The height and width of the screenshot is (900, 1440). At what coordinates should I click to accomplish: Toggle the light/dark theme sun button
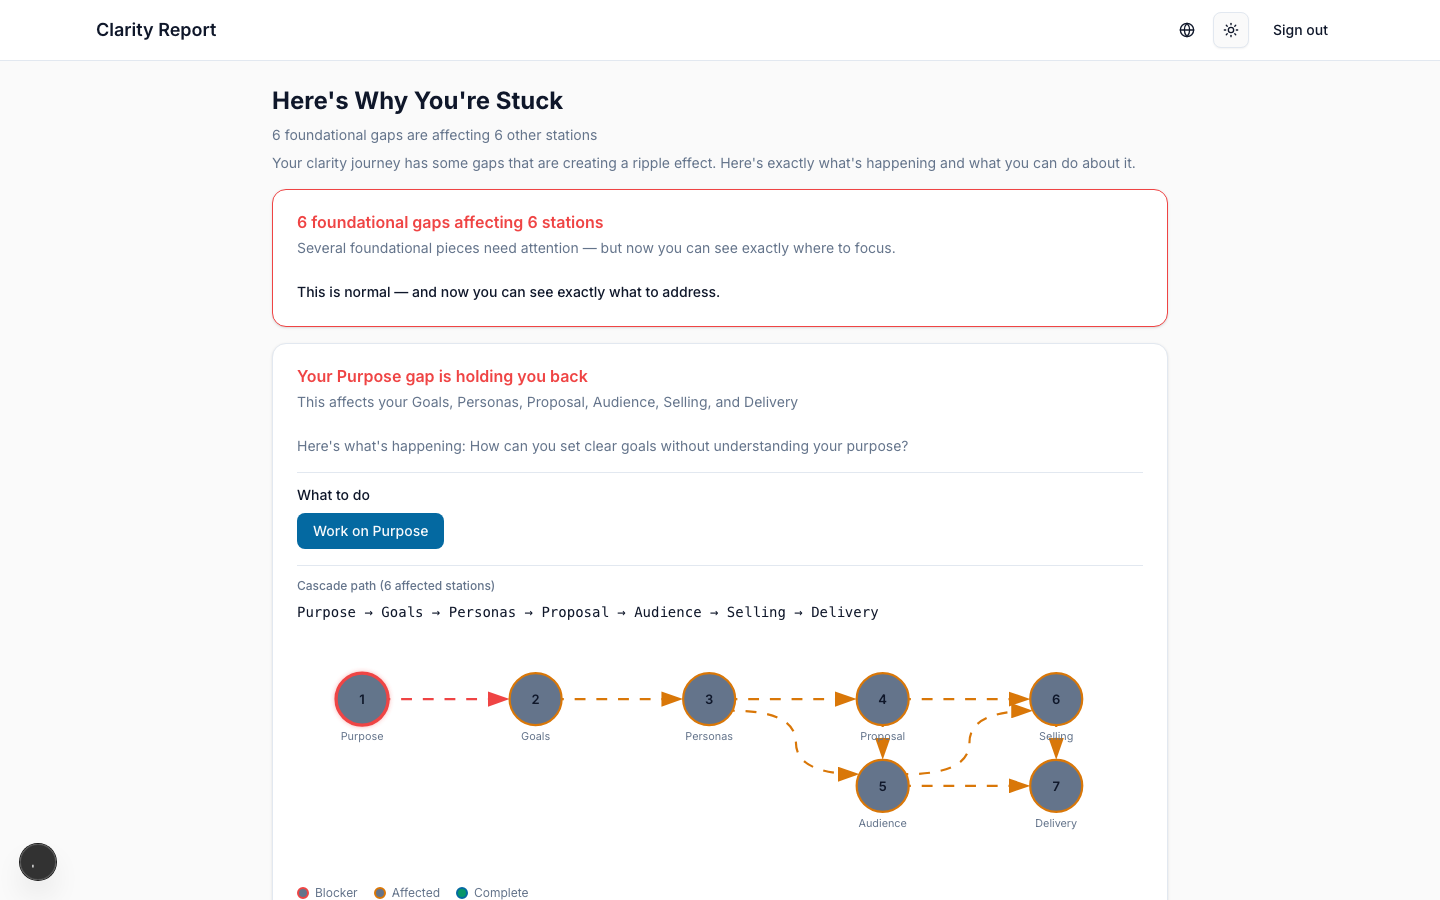1231,30
